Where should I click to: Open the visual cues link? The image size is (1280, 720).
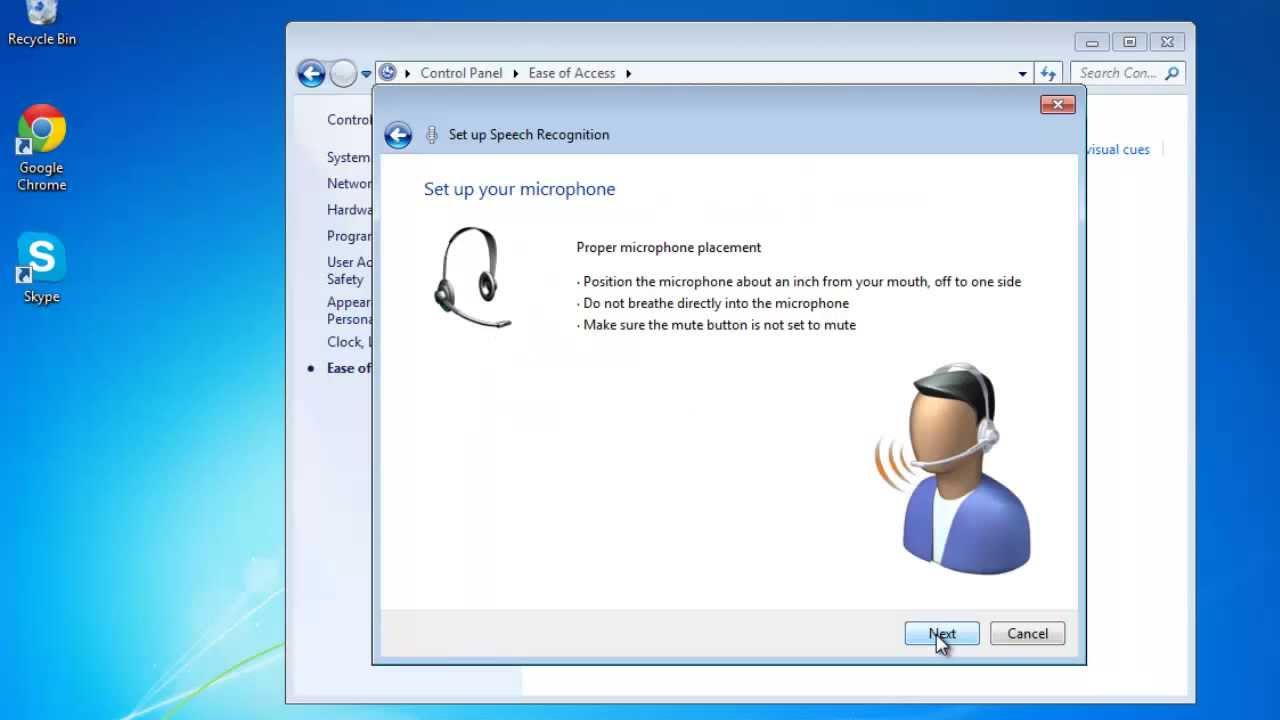1116,149
